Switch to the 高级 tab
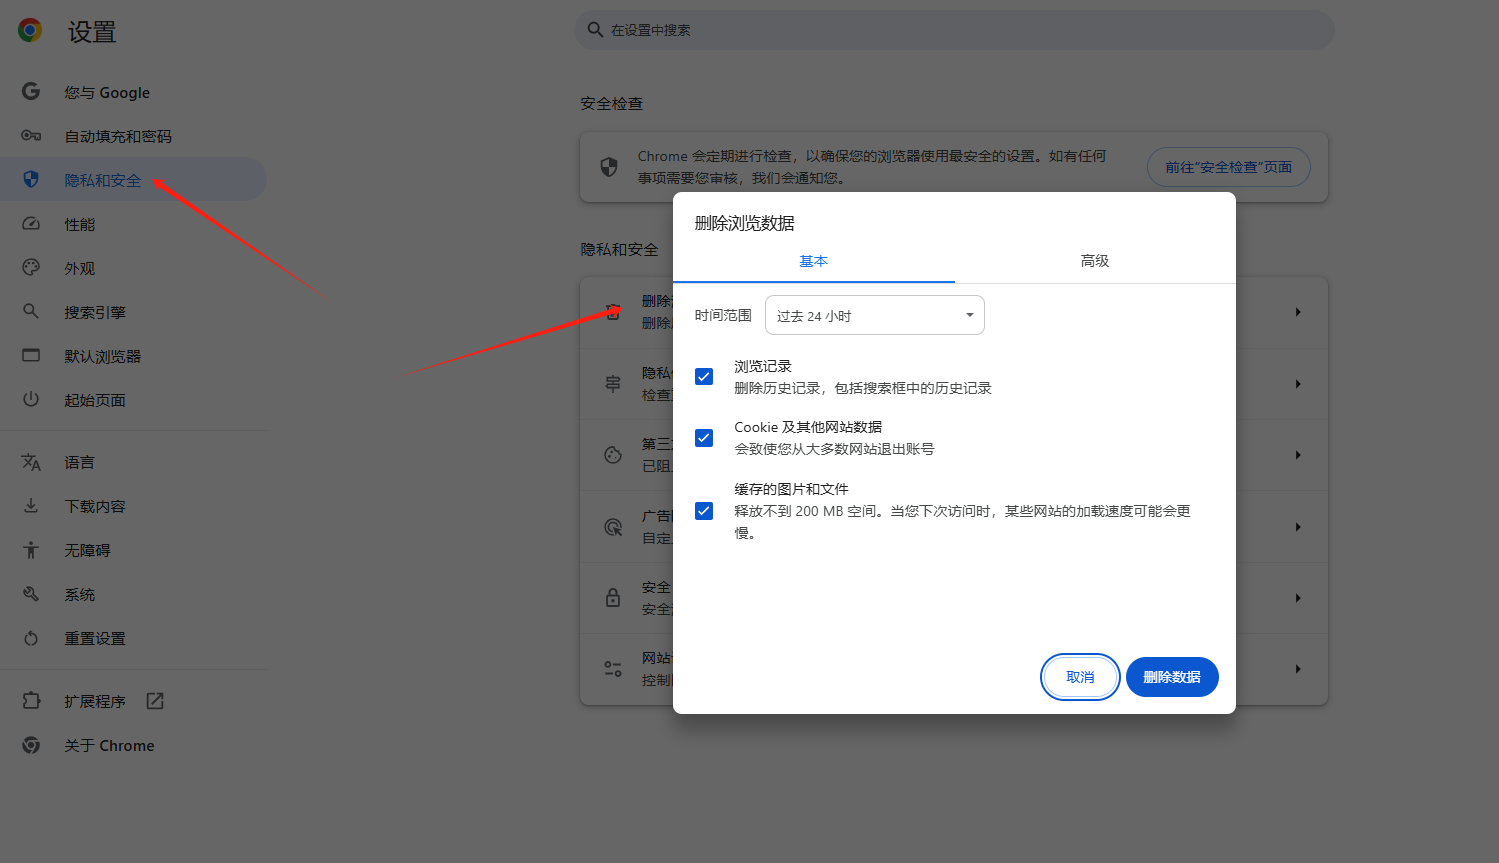 [1095, 261]
